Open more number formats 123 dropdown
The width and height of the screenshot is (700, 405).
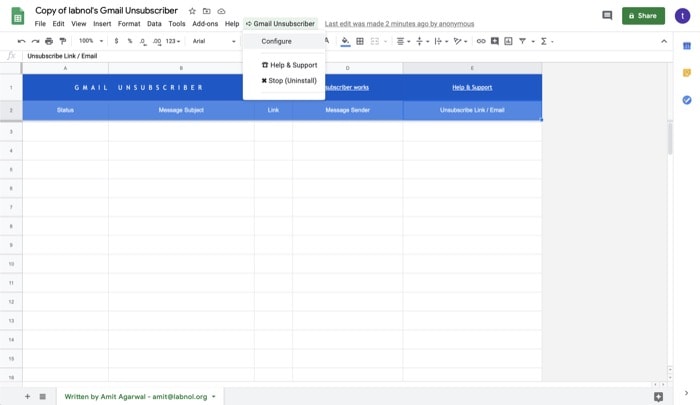point(173,41)
